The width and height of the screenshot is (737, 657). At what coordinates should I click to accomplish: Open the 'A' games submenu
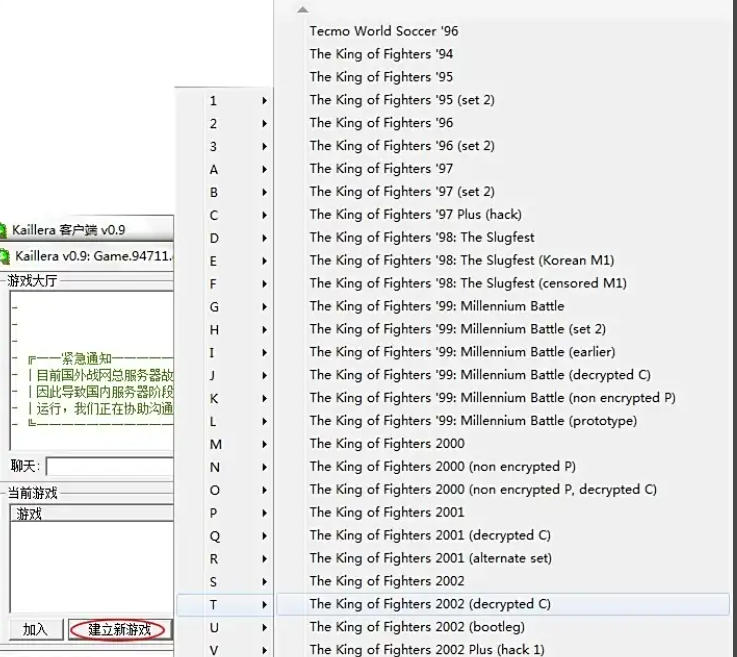(225, 169)
